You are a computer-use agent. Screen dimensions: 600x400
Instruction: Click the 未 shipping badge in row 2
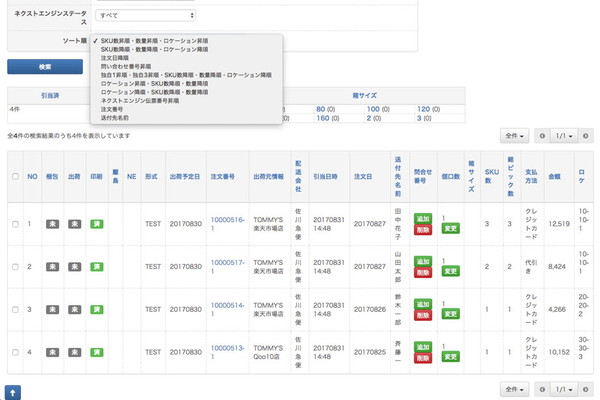(x=75, y=267)
